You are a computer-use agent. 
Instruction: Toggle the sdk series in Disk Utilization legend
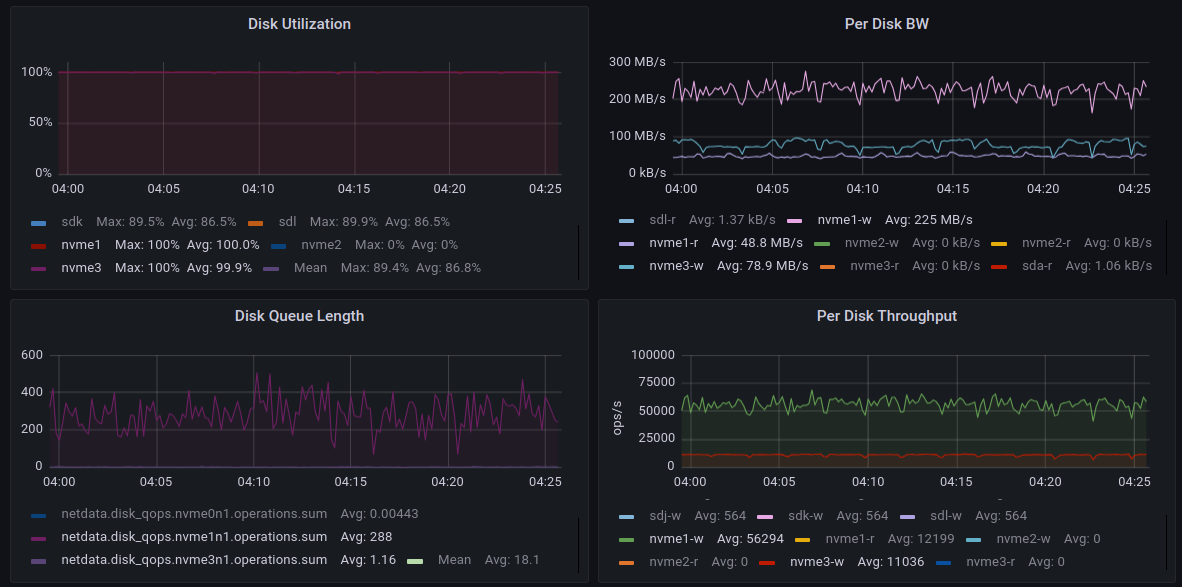click(x=72, y=221)
